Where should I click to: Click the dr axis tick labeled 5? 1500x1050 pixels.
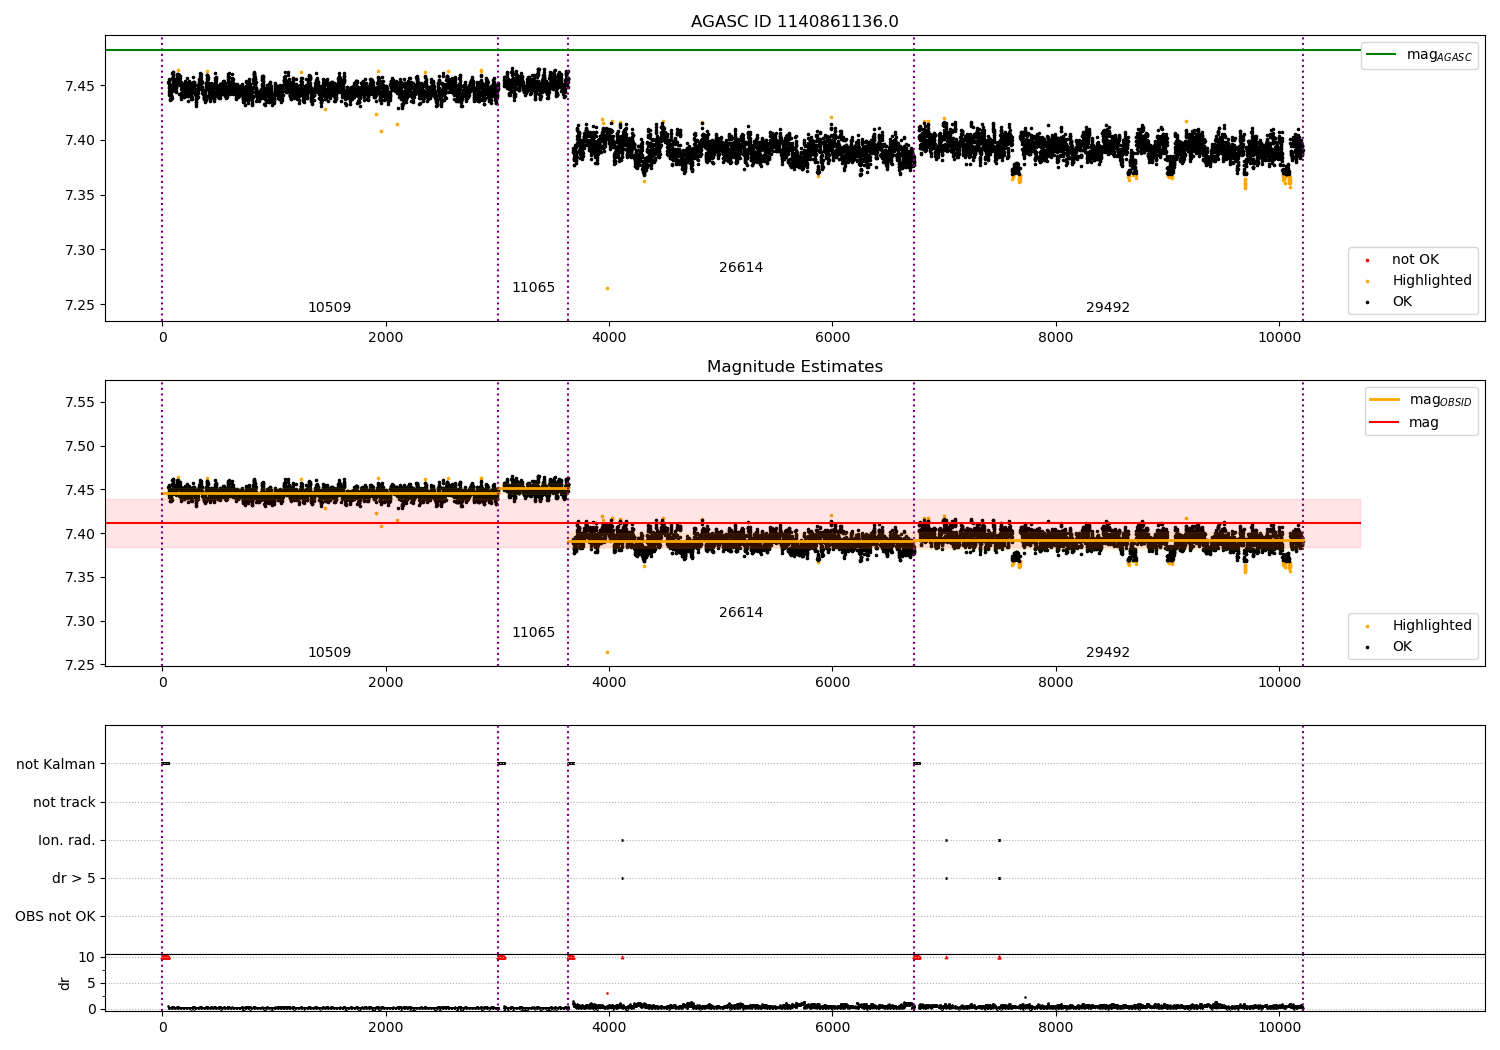click(x=92, y=983)
